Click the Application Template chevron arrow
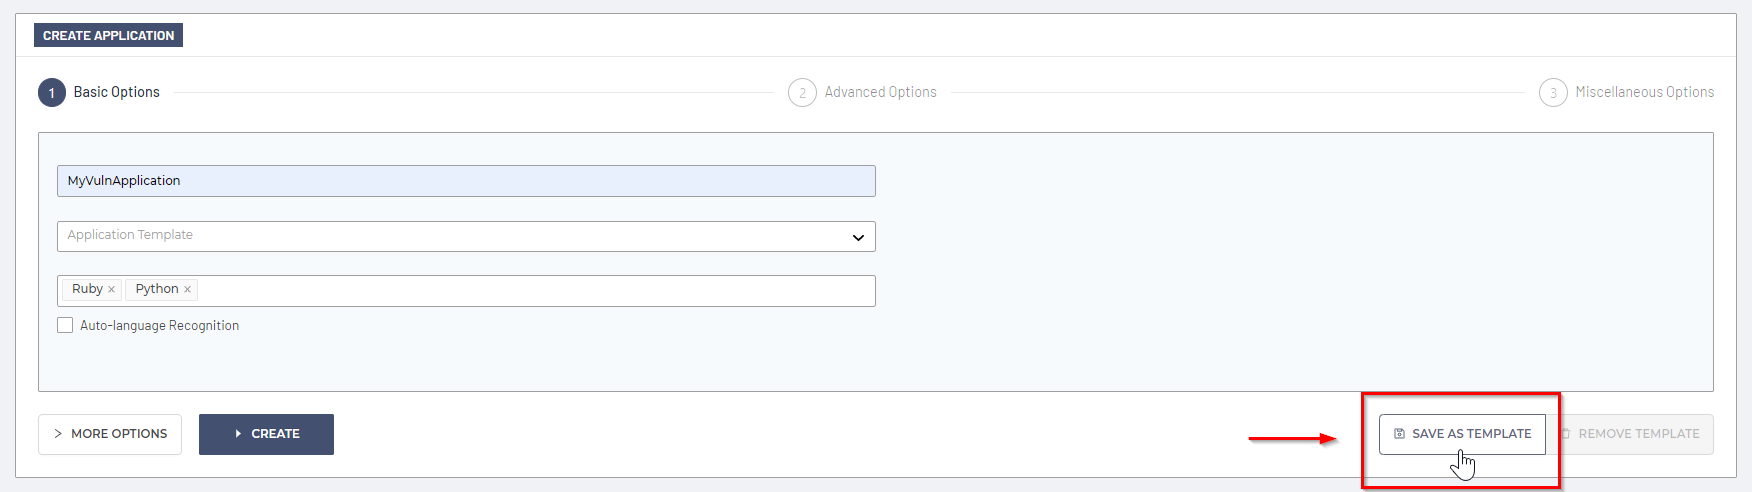Screen dimensions: 1752x492 (x=858, y=237)
